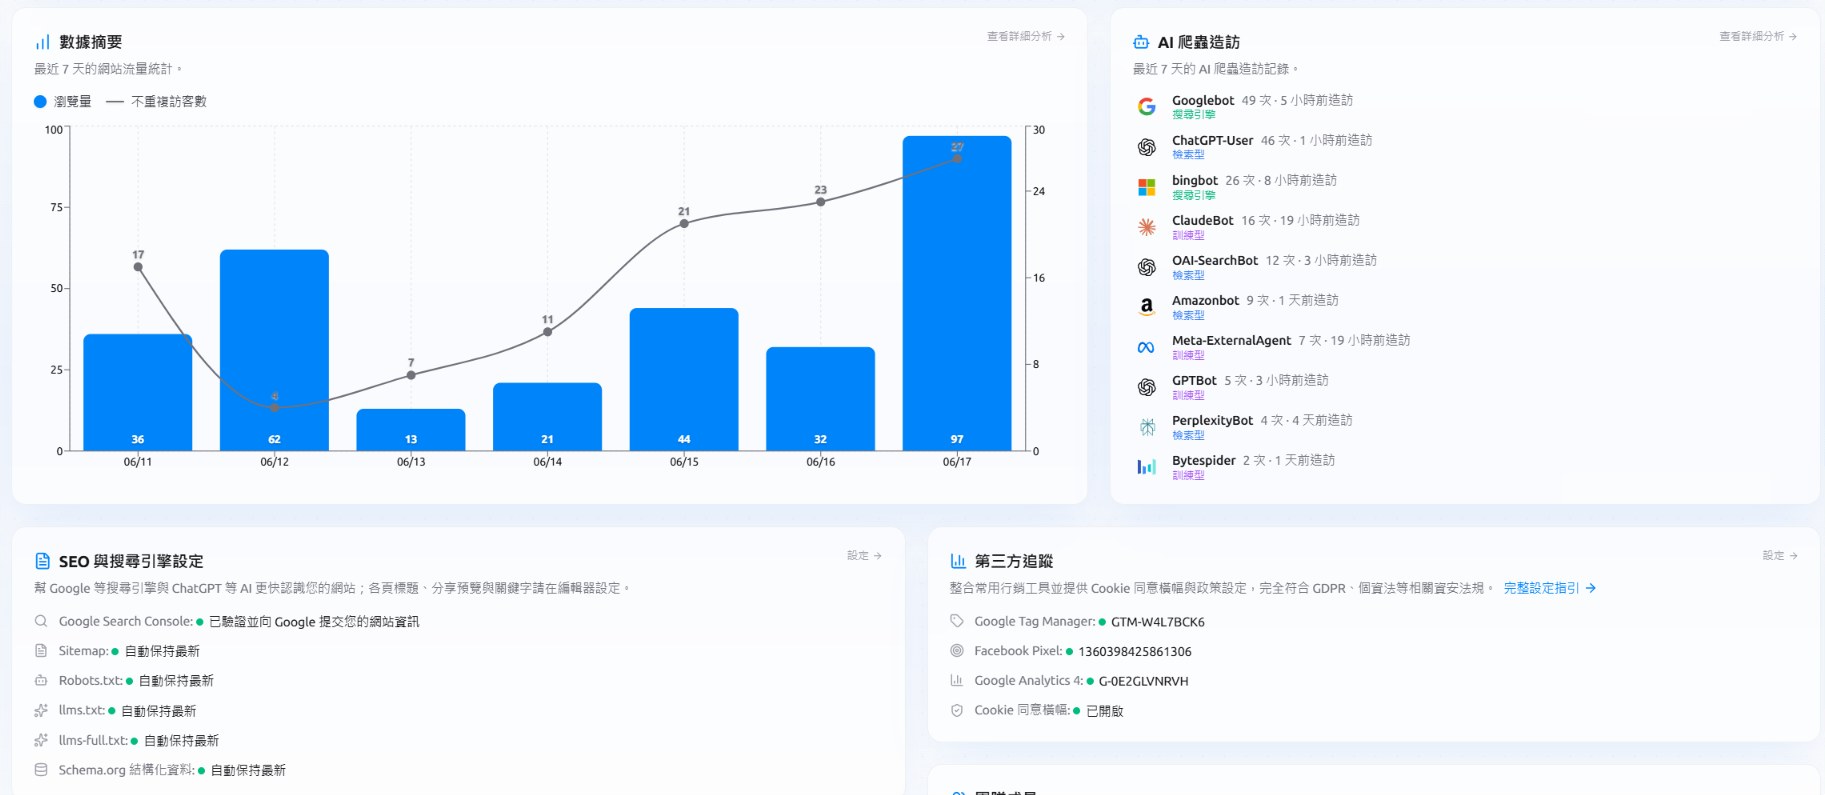
Task: Click the G-0E2GLVNRVH analytics ID
Action: pyautogui.click(x=1143, y=681)
